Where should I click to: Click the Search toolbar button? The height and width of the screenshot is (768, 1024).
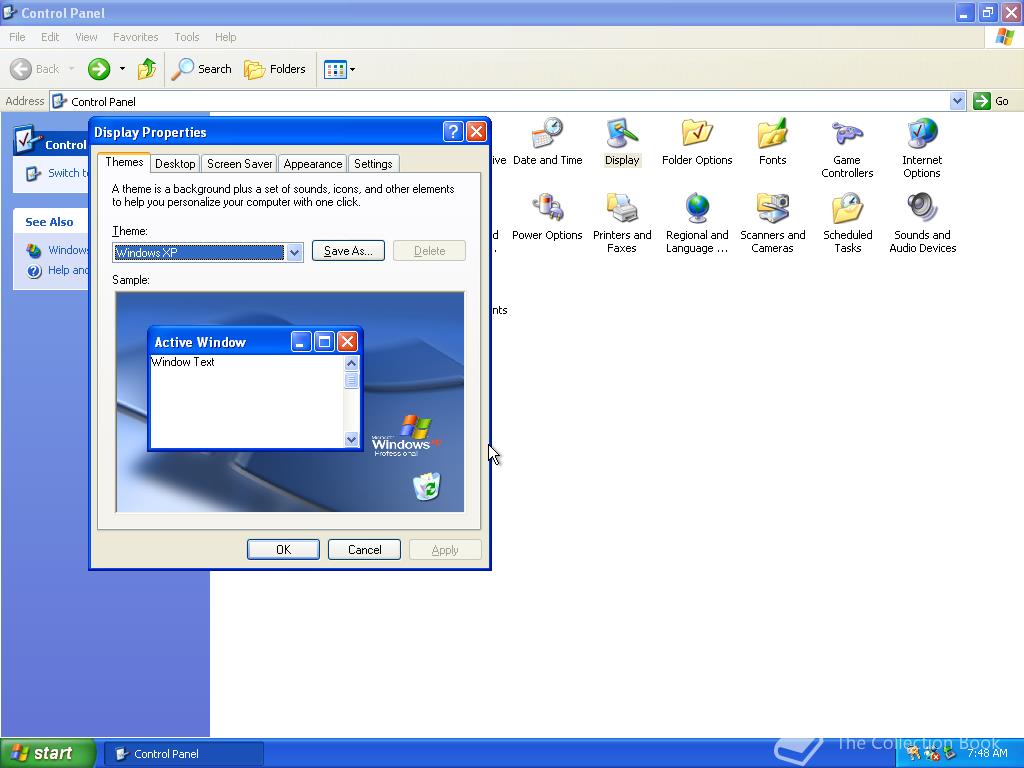tap(202, 69)
